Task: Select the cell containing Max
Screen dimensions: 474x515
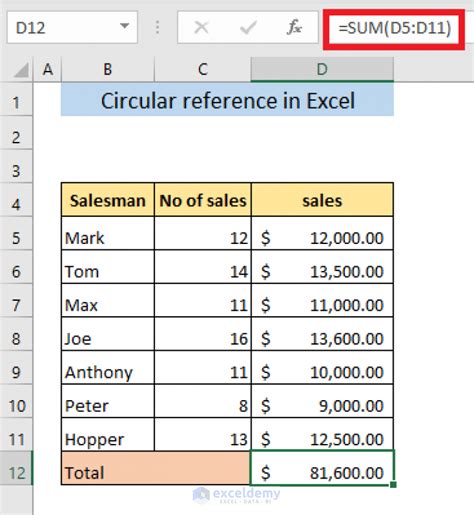Action: (108, 301)
